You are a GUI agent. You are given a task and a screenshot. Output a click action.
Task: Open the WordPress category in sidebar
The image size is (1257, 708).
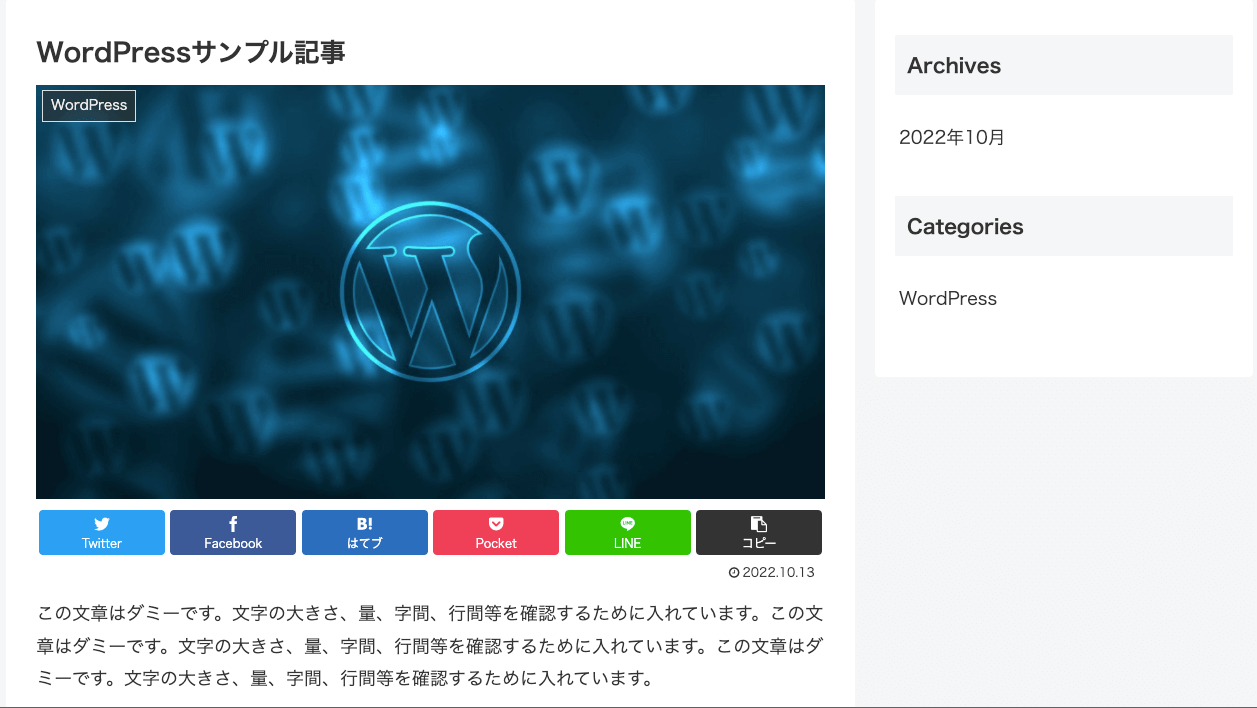tap(948, 298)
